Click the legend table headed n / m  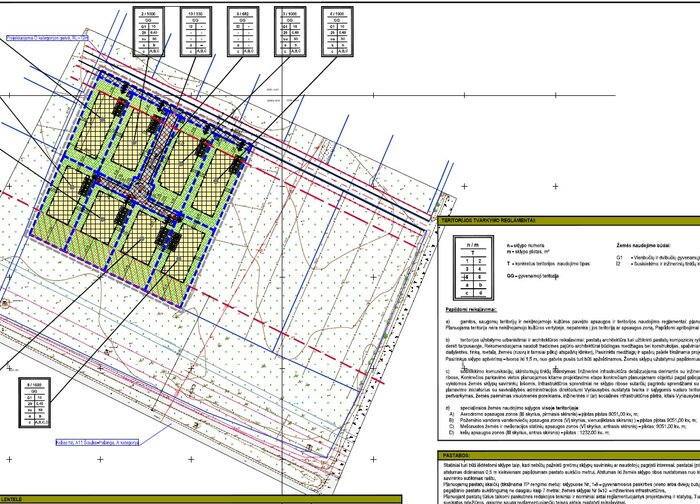coord(473,268)
